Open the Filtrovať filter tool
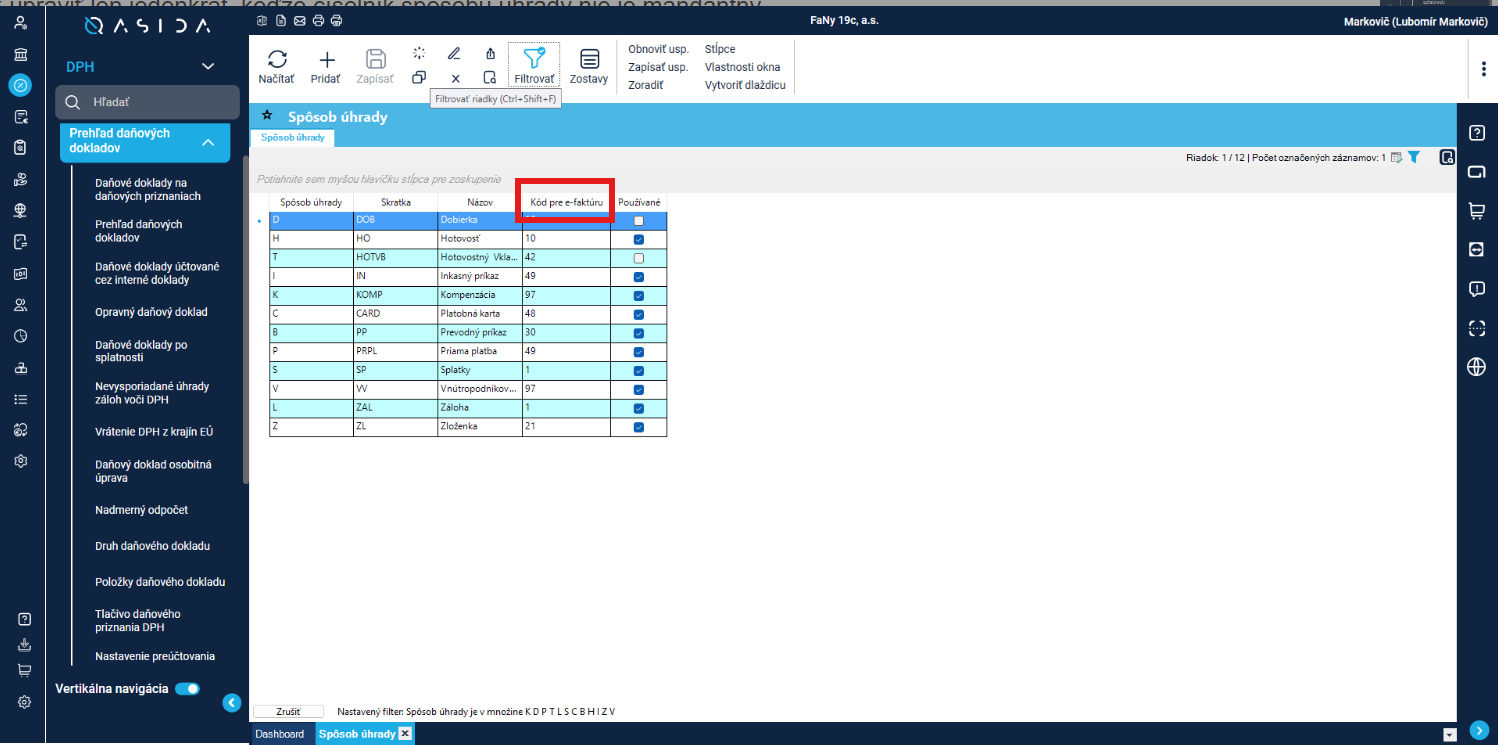The width and height of the screenshot is (1498, 745). (x=534, y=66)
